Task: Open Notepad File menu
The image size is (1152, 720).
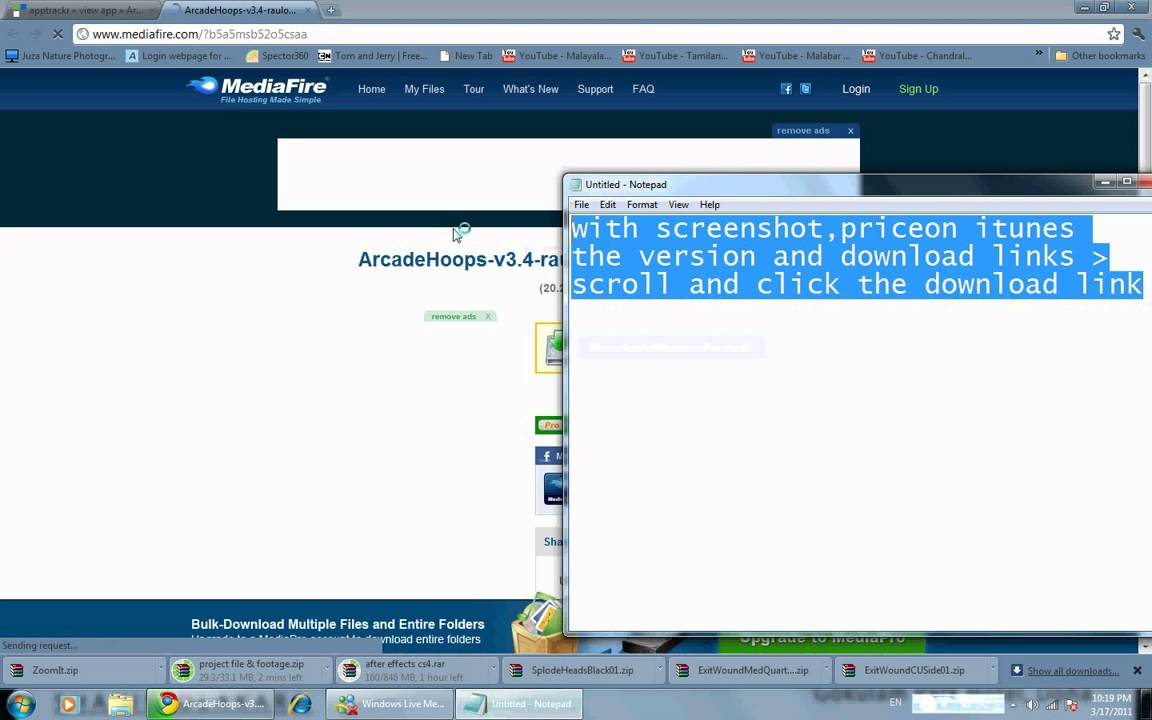Action: [581, 205]
